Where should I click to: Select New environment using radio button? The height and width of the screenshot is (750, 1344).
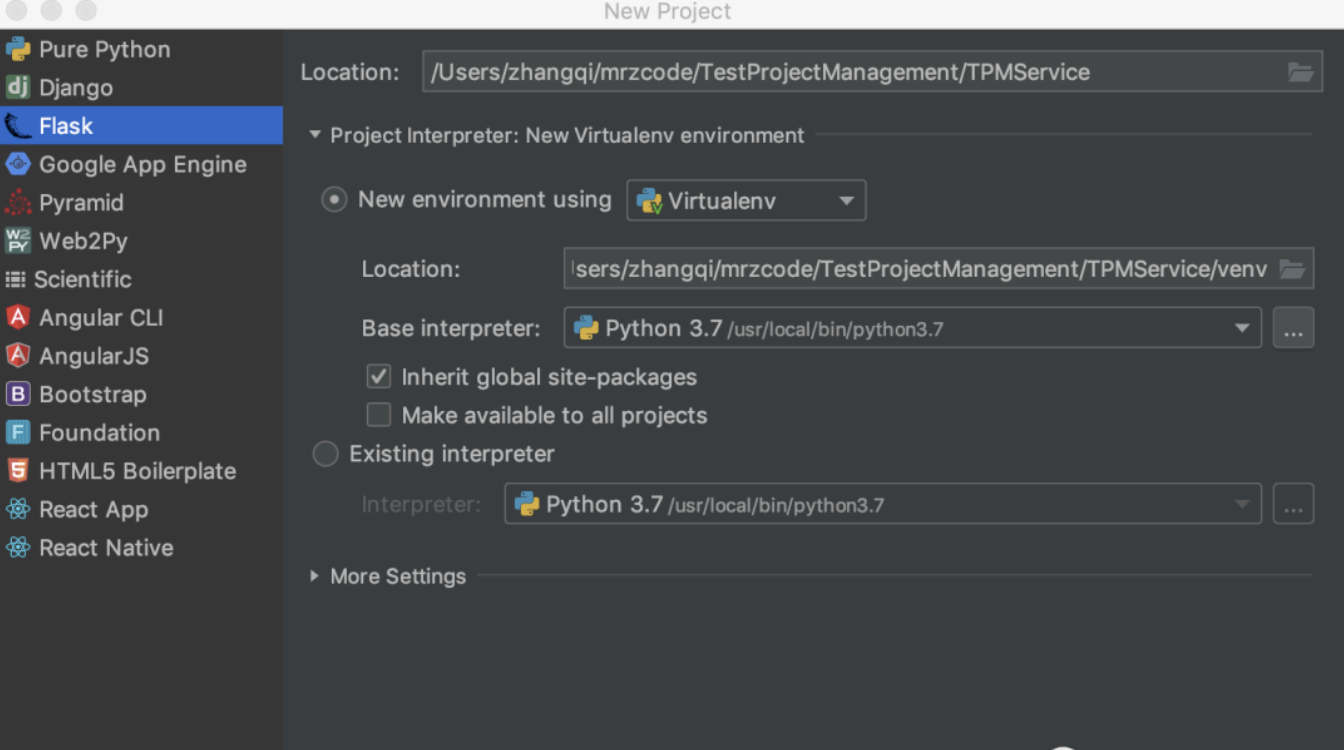(x=334, y=200)
